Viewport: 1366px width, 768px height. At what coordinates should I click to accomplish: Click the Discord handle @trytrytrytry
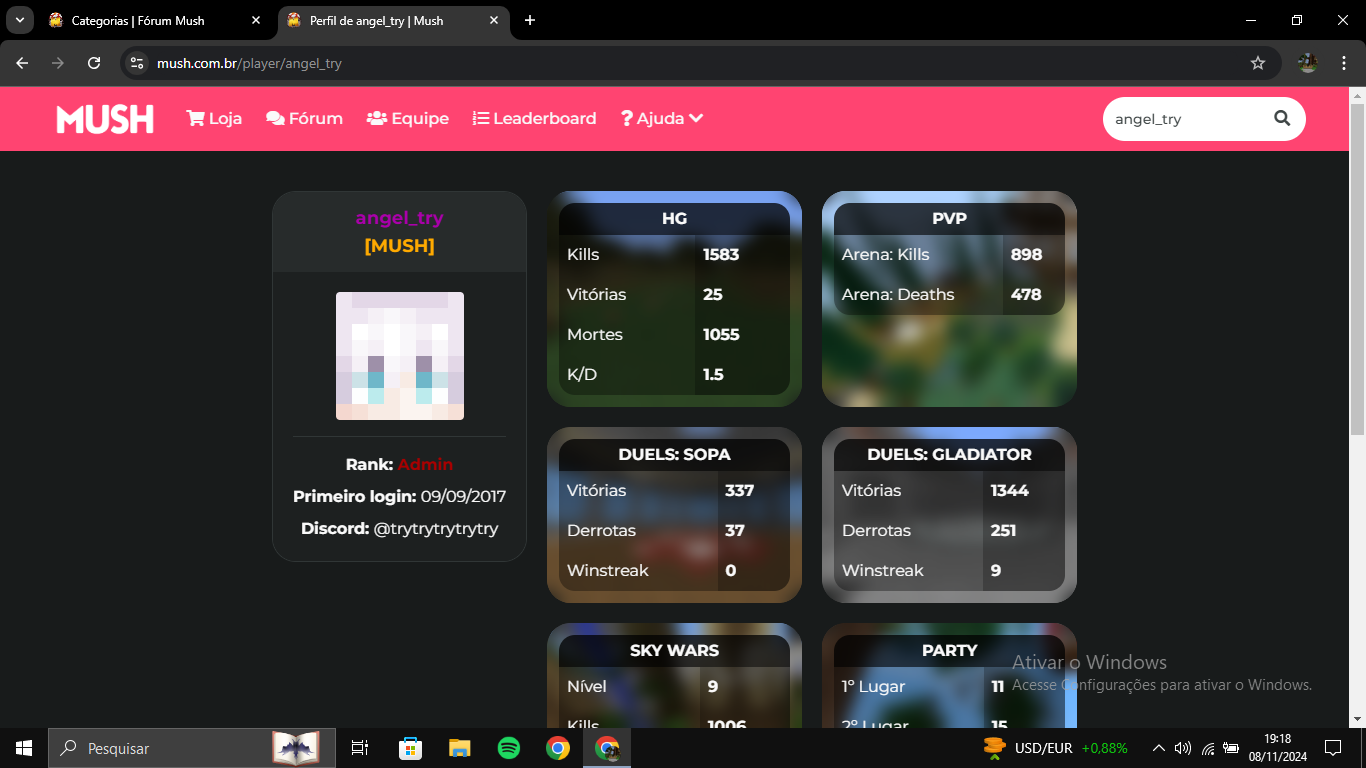click(436, 528)
